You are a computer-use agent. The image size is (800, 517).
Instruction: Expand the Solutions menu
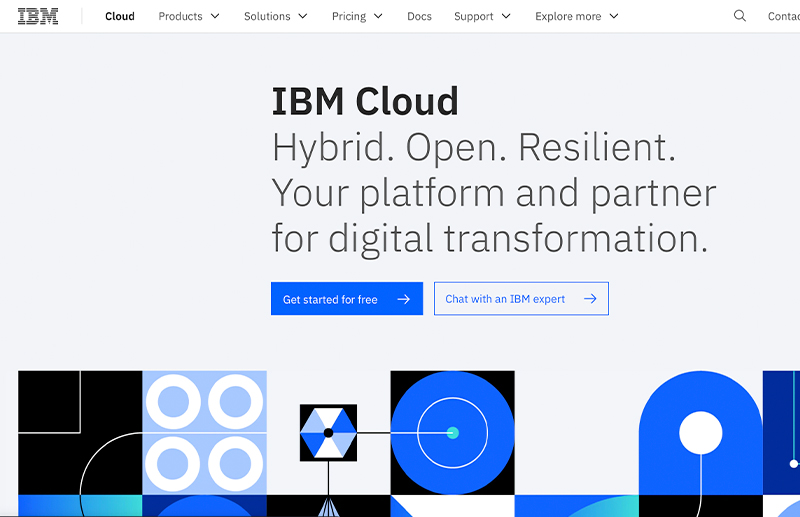pos(276,16)
